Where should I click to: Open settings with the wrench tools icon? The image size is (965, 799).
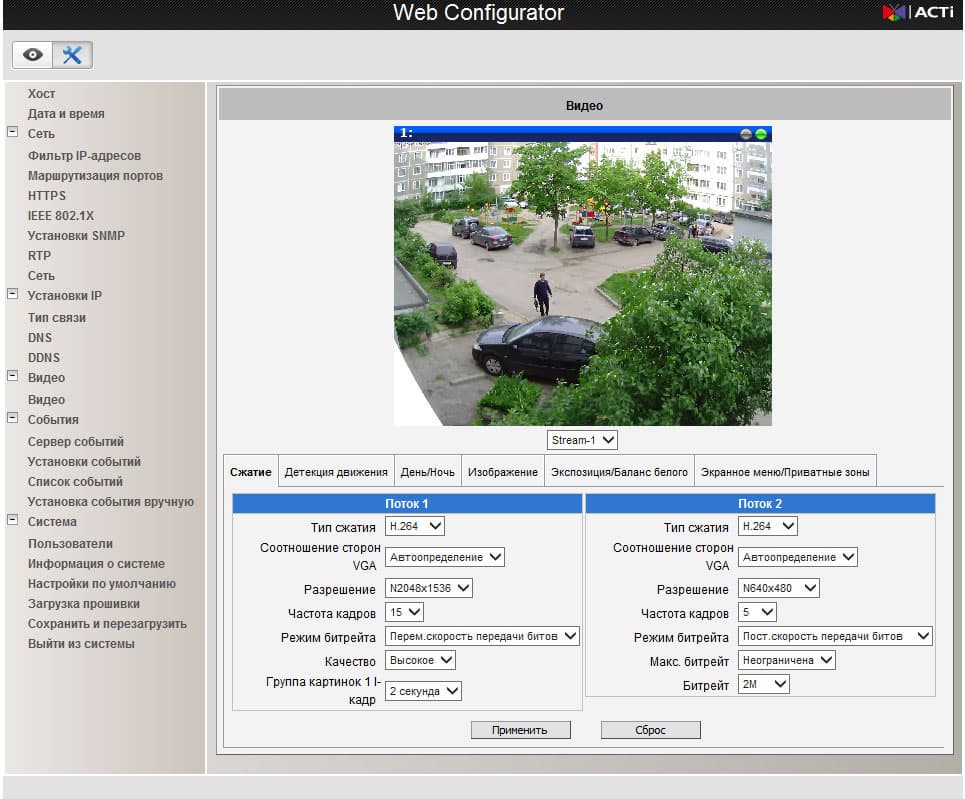(x=73, y=55)
